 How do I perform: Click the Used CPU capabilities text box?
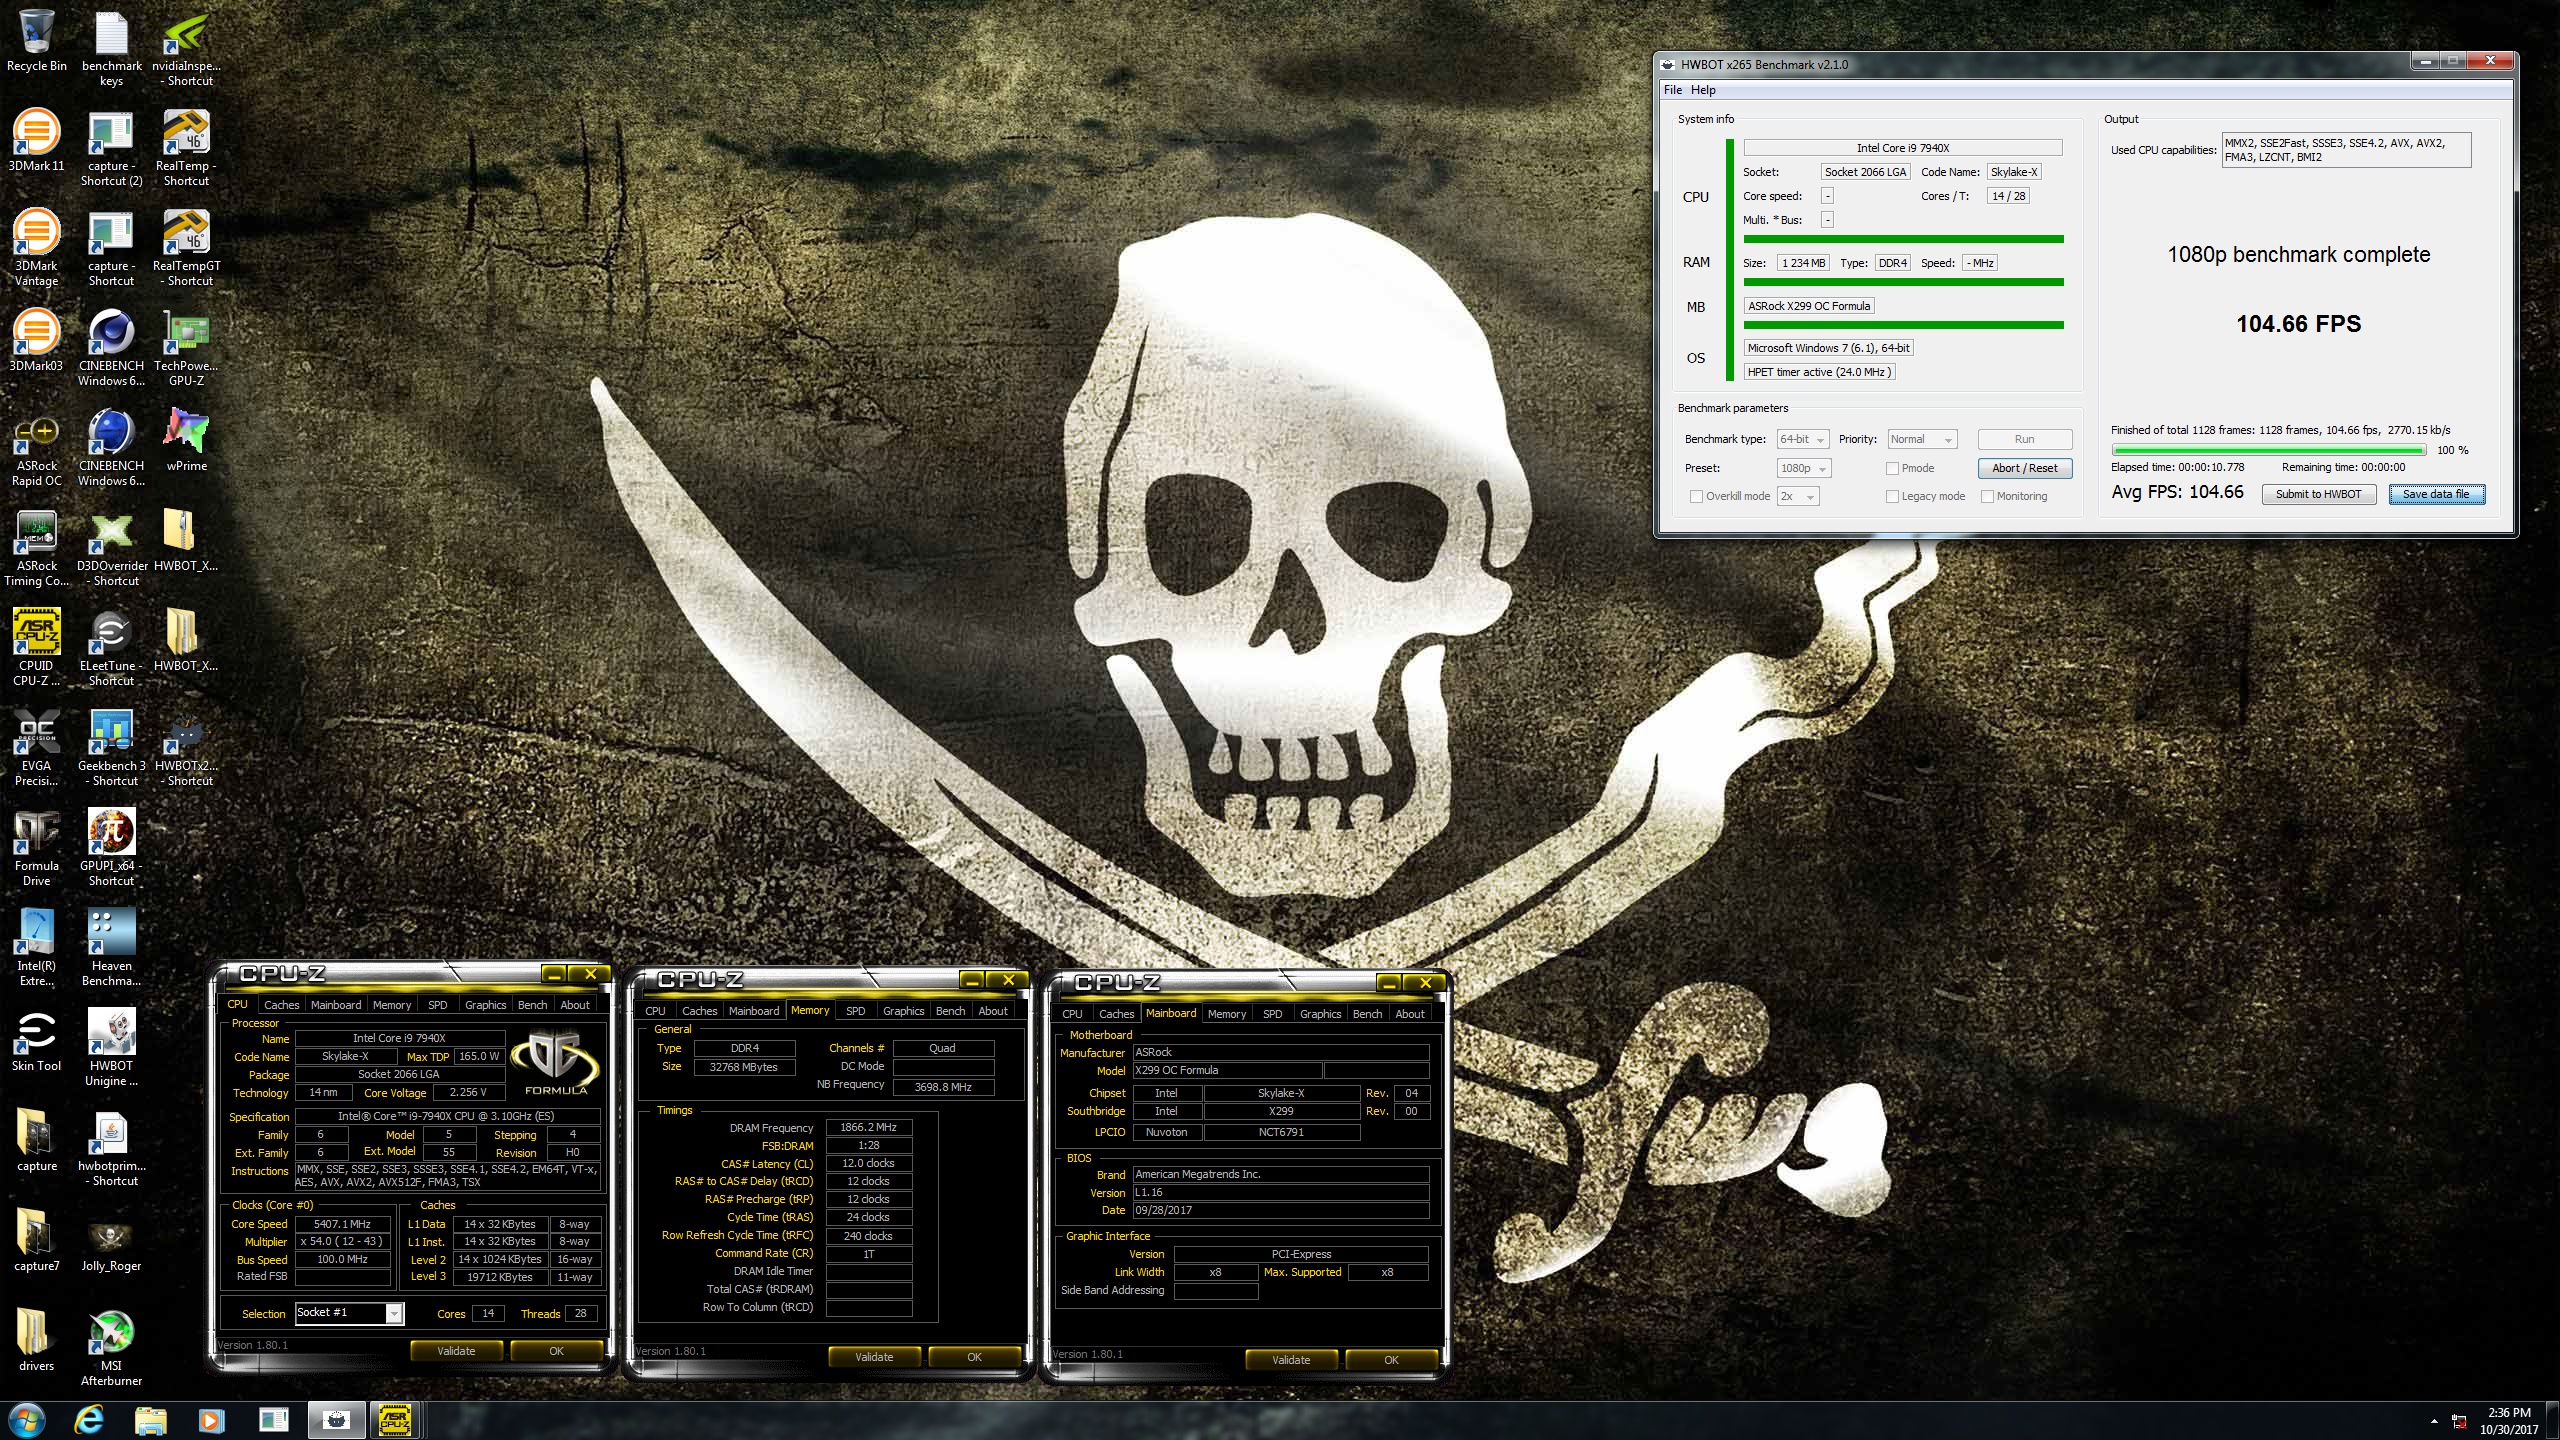point(2346,150)
